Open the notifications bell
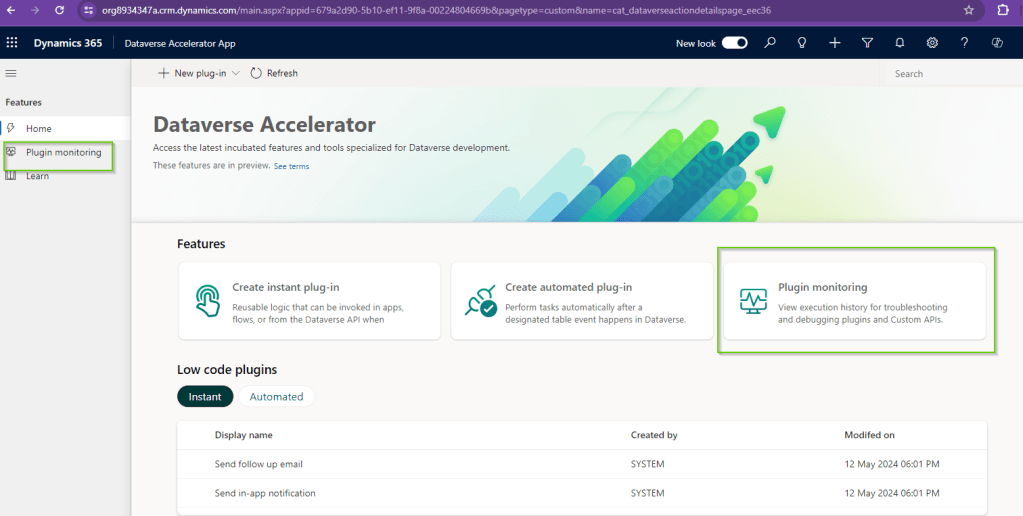1023x516 pixels. (x=899, y=43)
